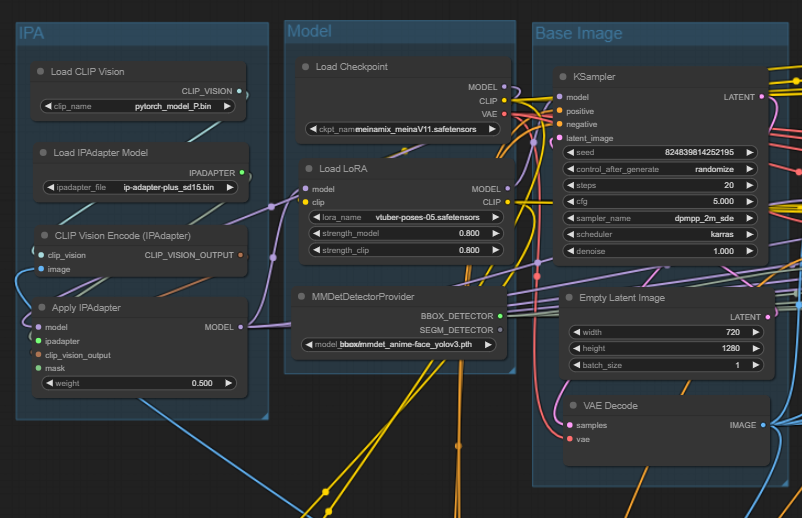
Task: Click the denoise 1.000 value field
Action: pyautogui.click(x=660, y=251)
